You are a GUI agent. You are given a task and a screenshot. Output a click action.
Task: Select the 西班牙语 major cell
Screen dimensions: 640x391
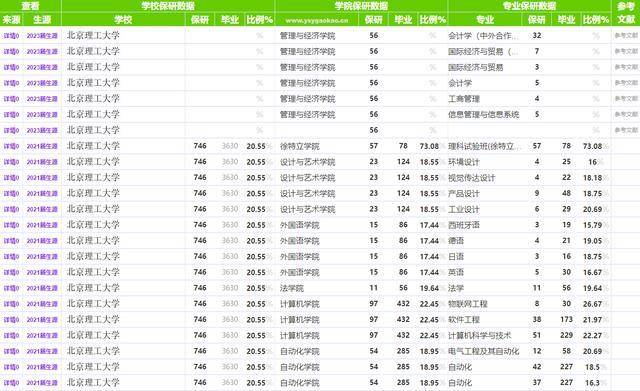[464, 225]
